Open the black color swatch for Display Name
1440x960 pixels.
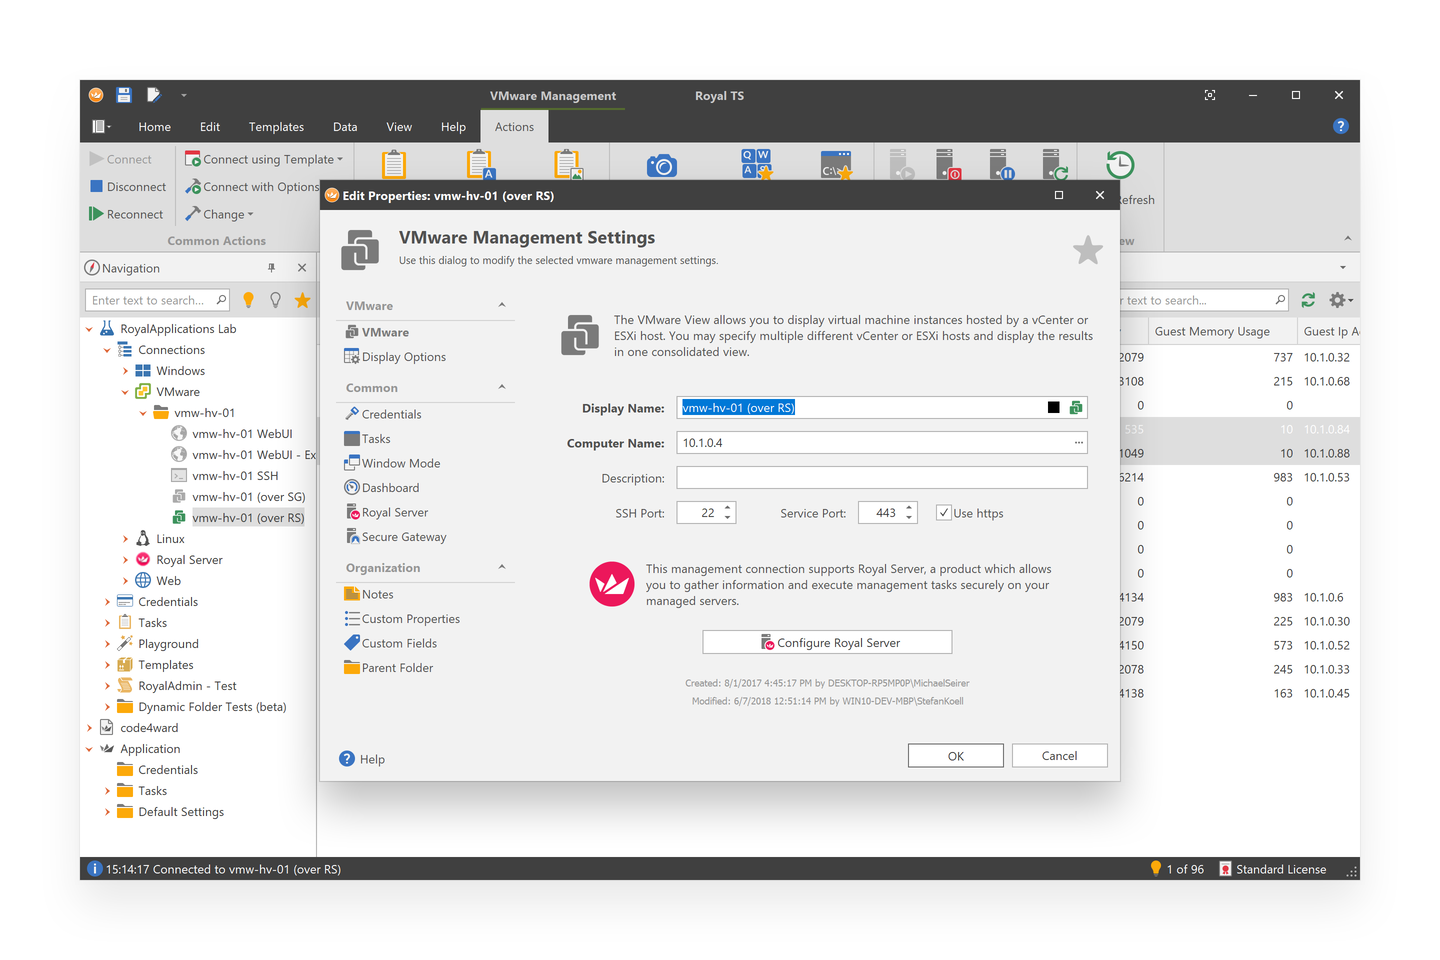[1053, 408]
